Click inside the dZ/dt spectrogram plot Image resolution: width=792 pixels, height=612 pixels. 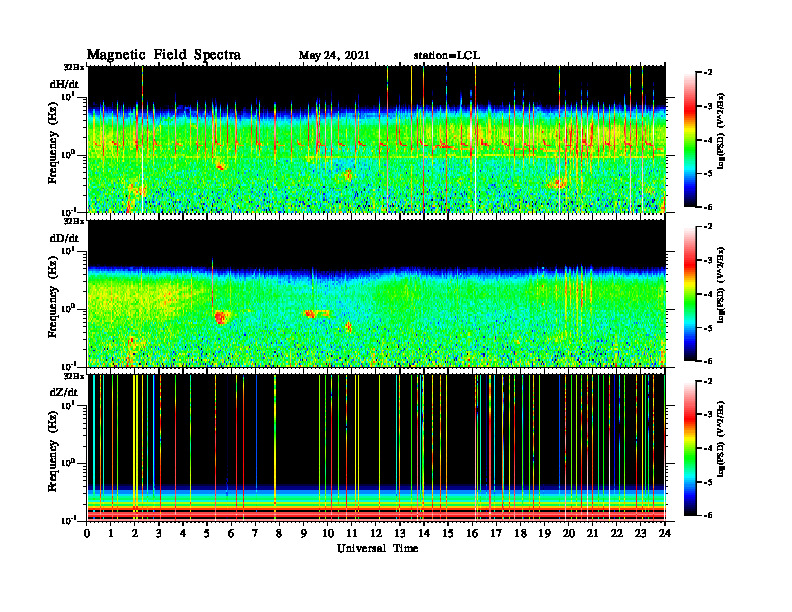point(377,447)
